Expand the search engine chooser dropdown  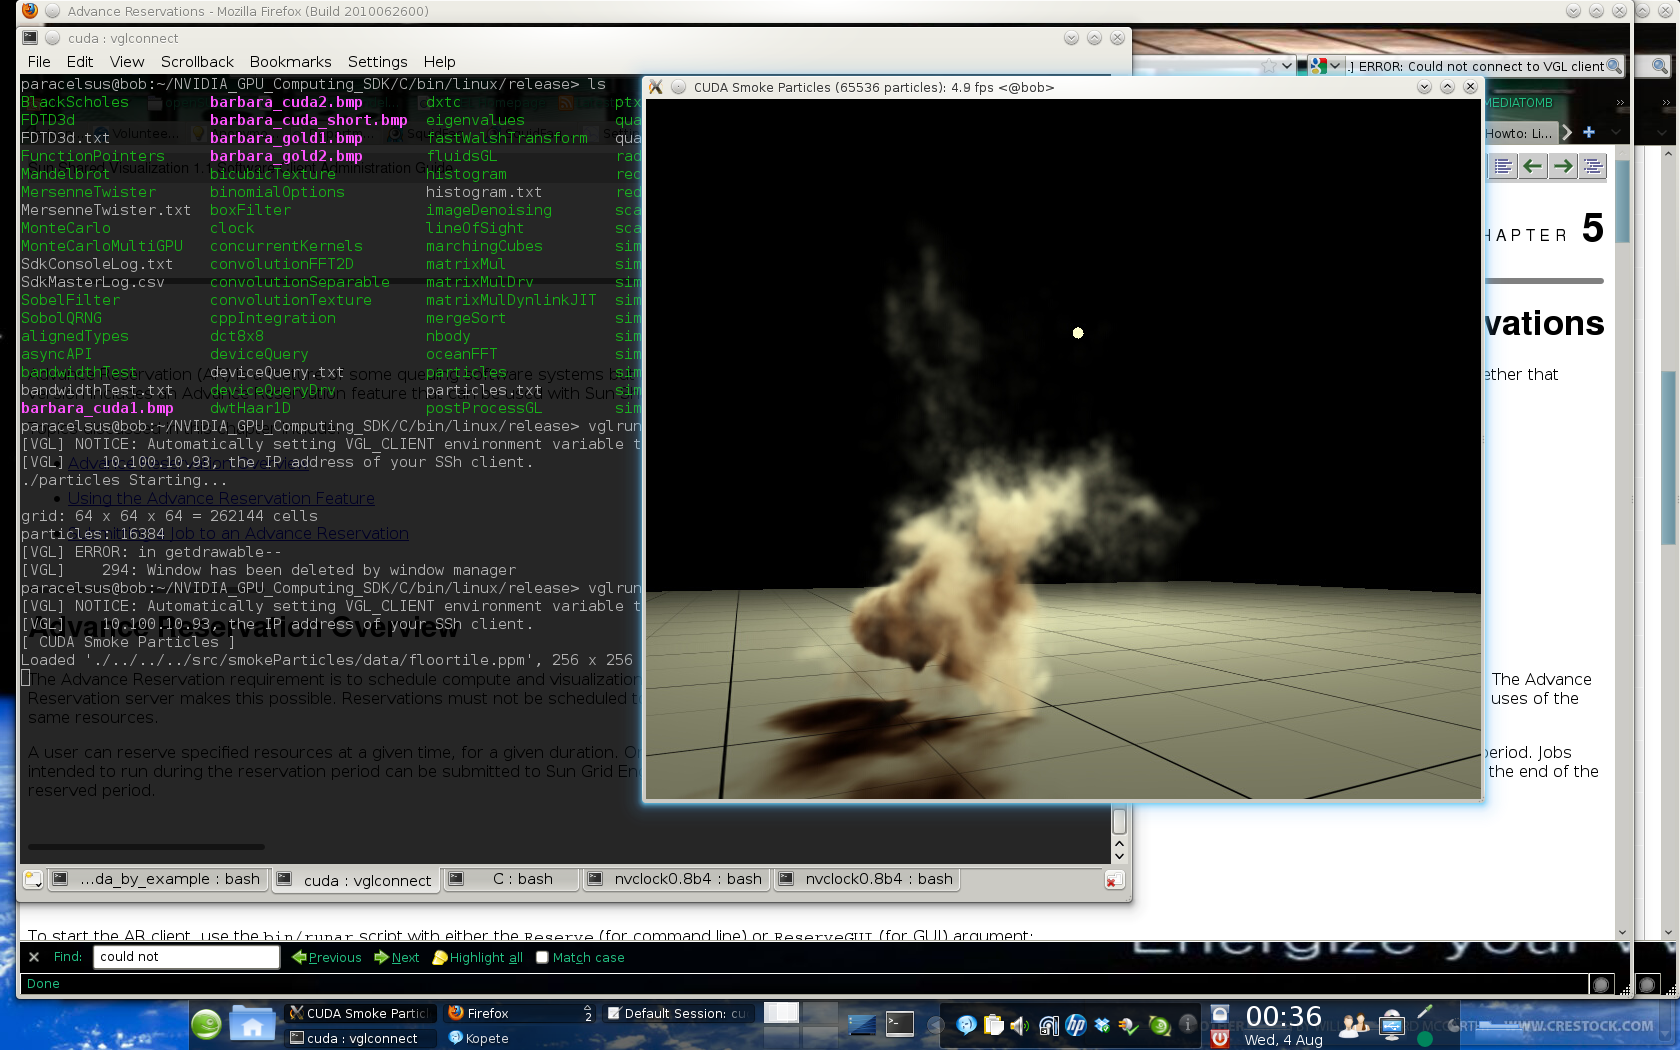click(1335, 66)
